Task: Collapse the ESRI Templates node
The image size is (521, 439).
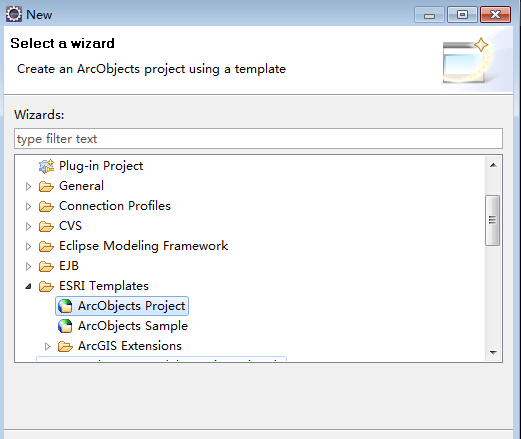Action: click(x=29, y=286)
